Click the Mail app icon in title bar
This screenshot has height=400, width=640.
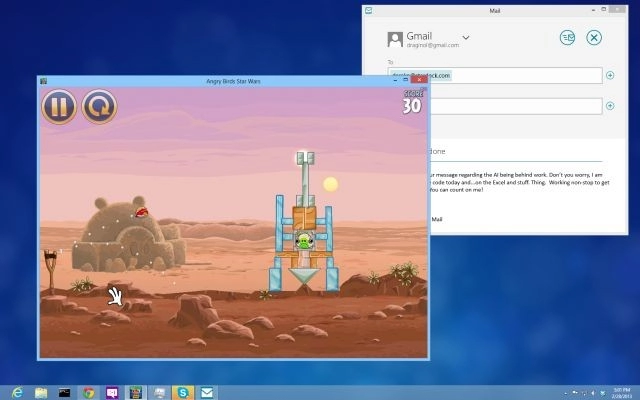click(369, 11)
